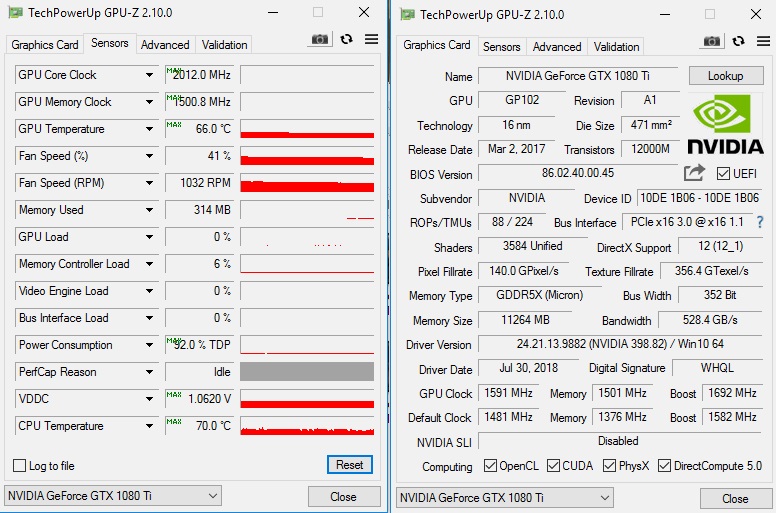Open Memory Controller Load sensor dropdown
The width and height of the screenshot is (776, 513).
[x=149, y=264]
